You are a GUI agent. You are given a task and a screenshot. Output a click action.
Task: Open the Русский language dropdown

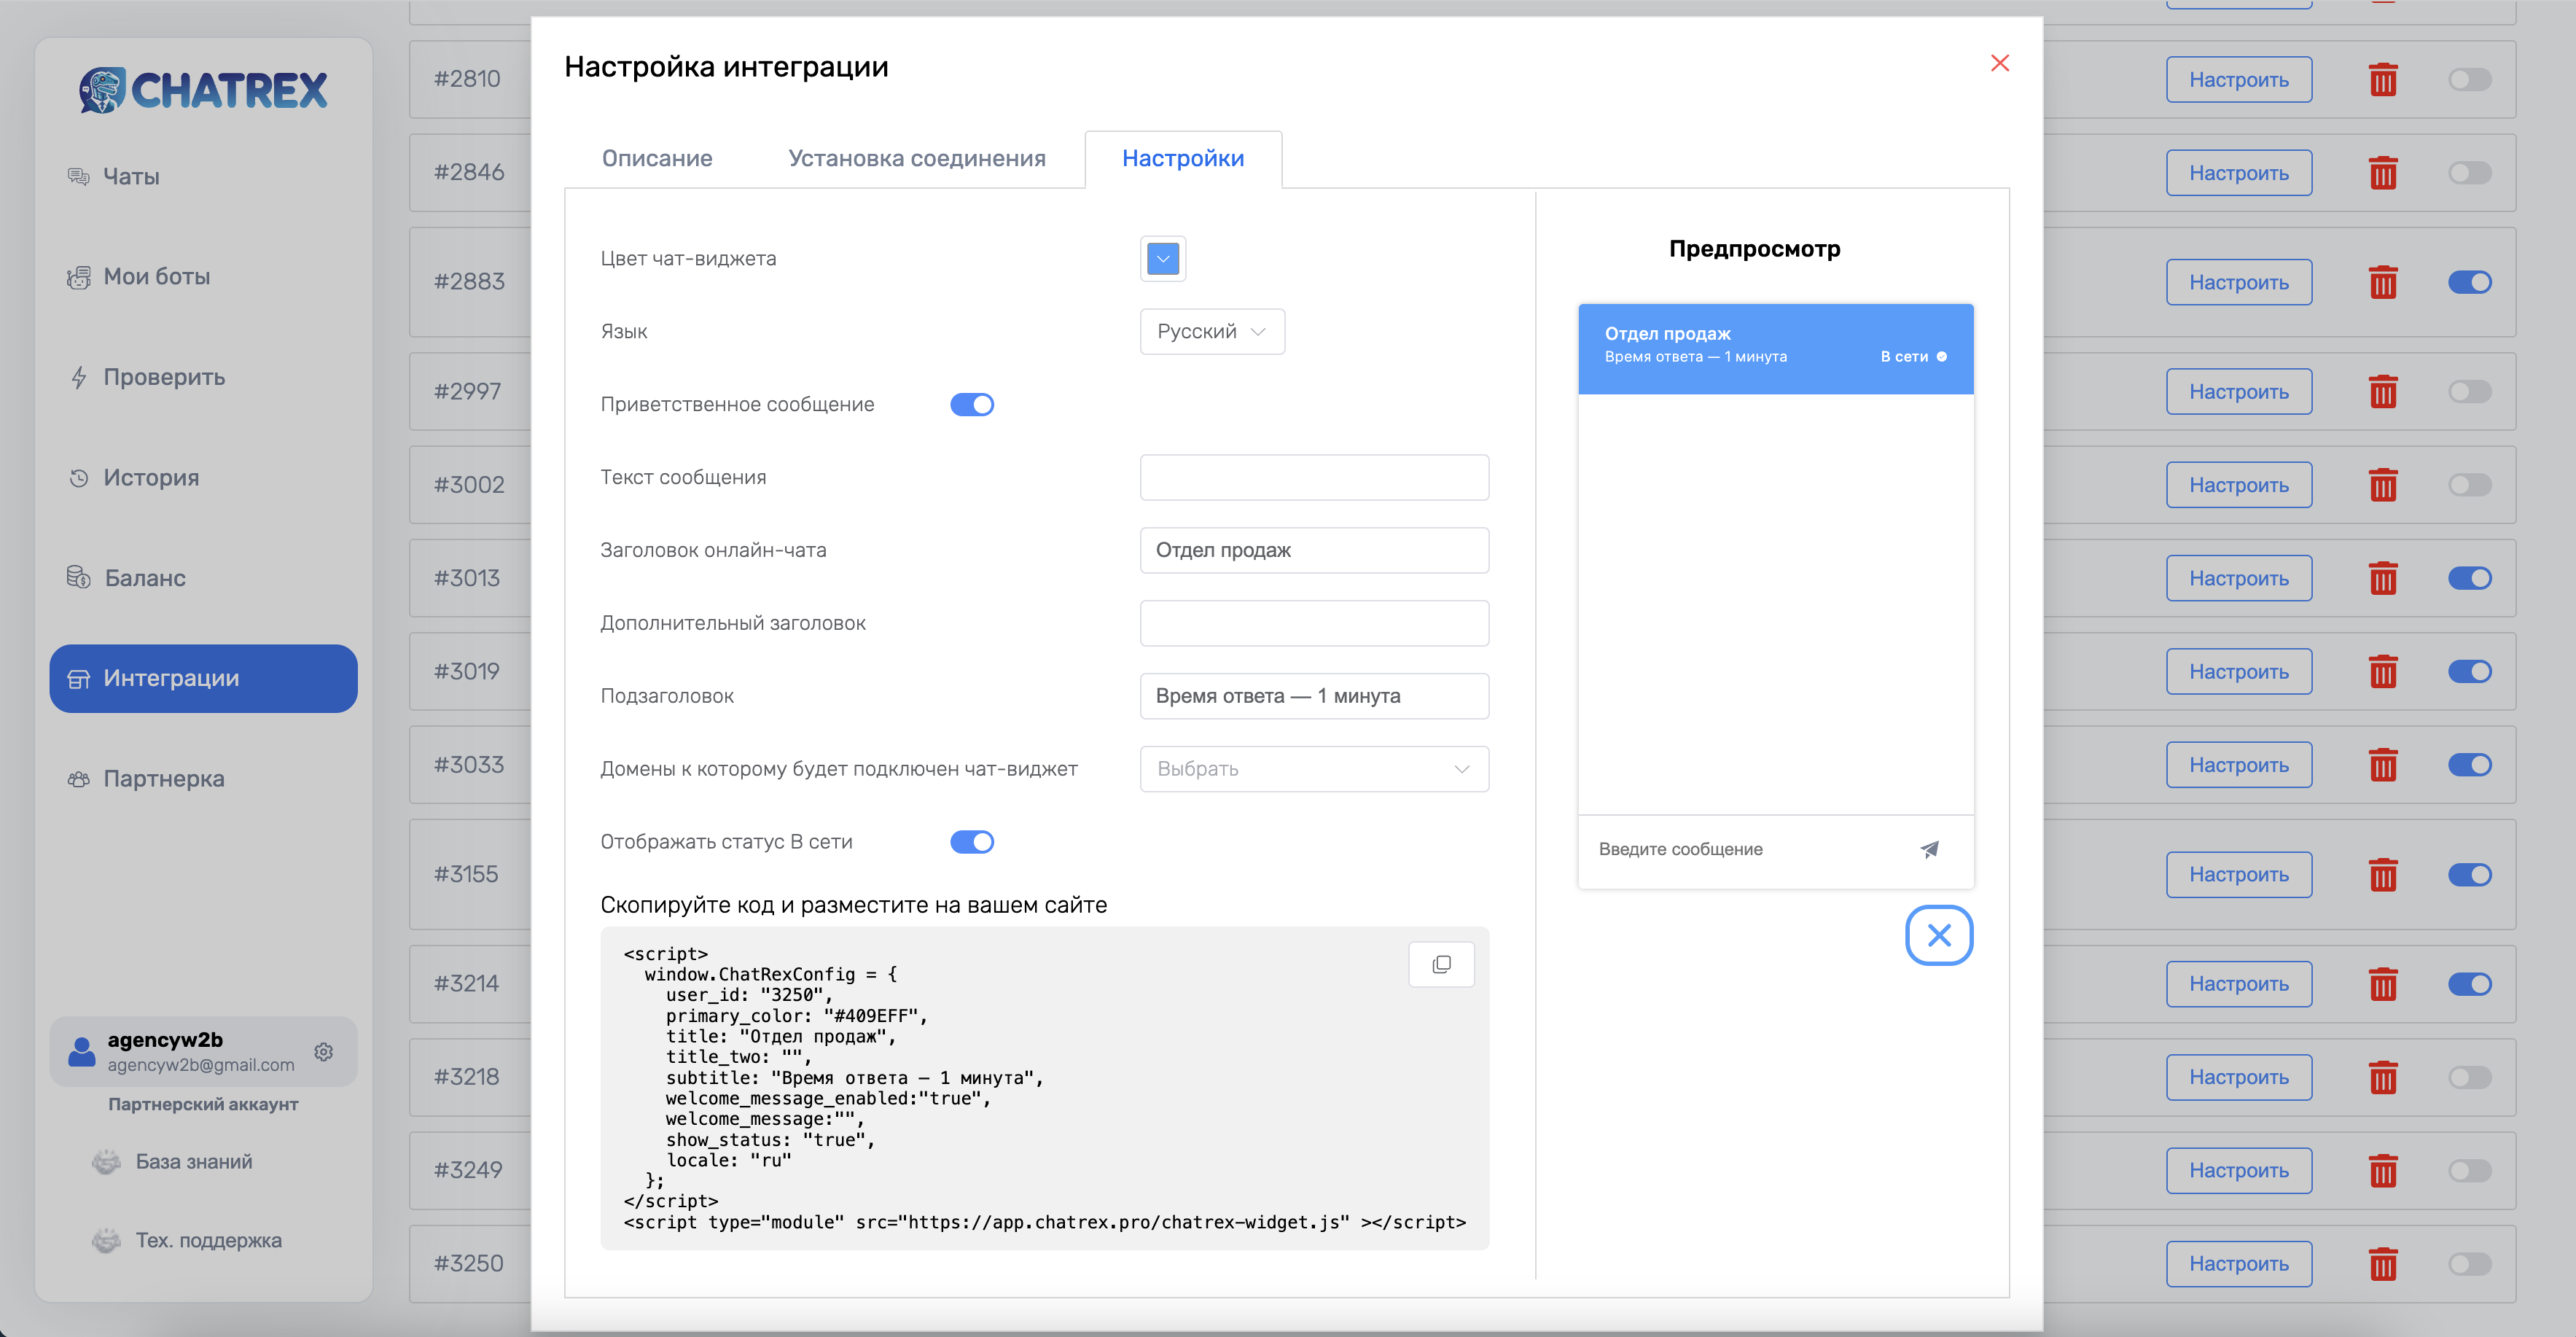pyautogui.click(x=1212, y=331)
